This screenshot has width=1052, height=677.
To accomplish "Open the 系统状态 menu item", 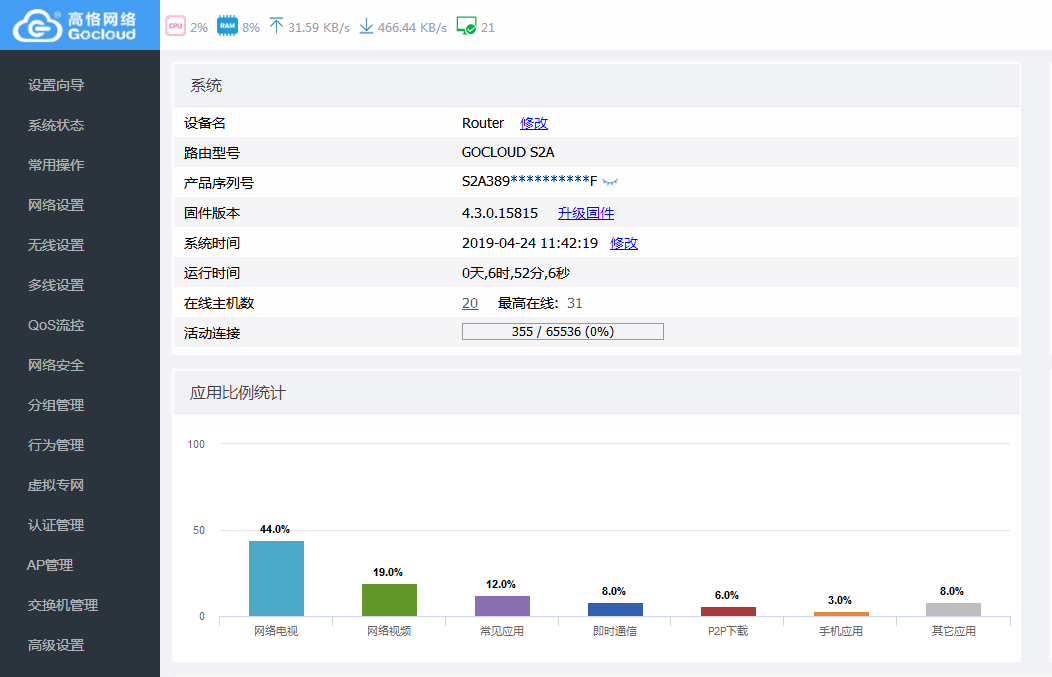I will [56, 125].
